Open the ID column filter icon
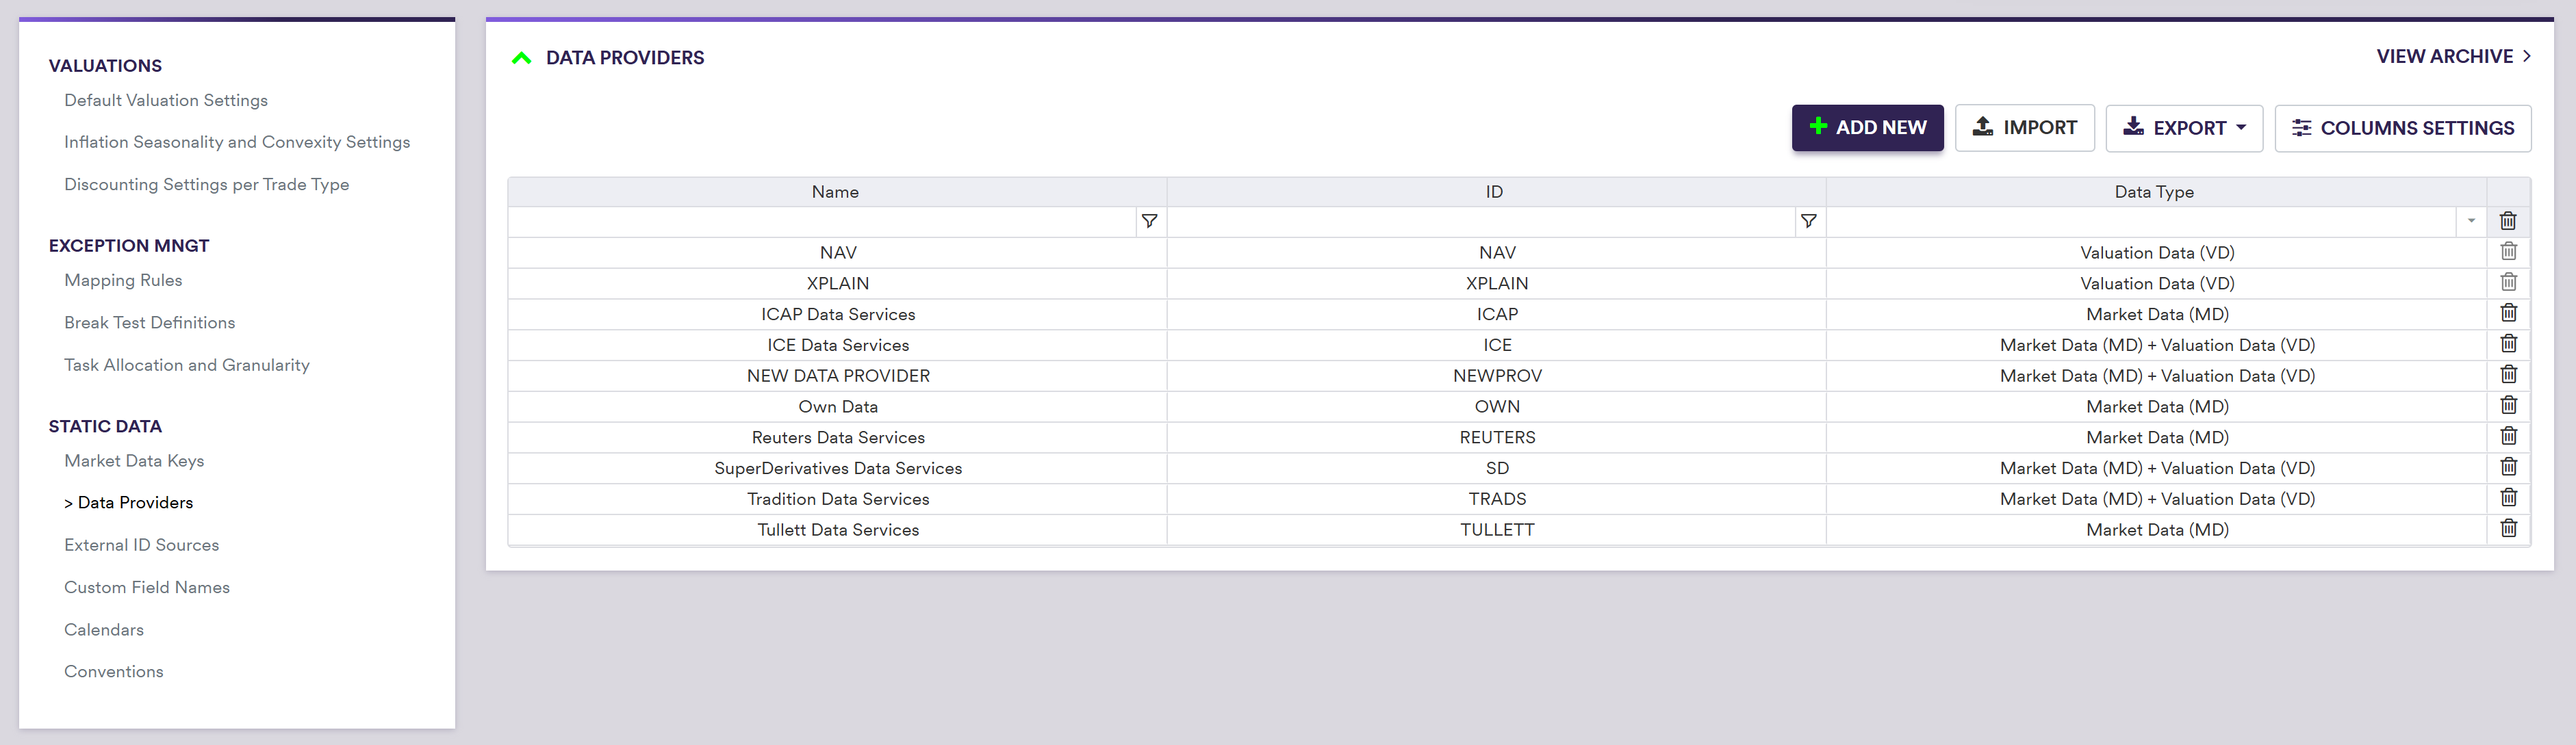 1808,221
